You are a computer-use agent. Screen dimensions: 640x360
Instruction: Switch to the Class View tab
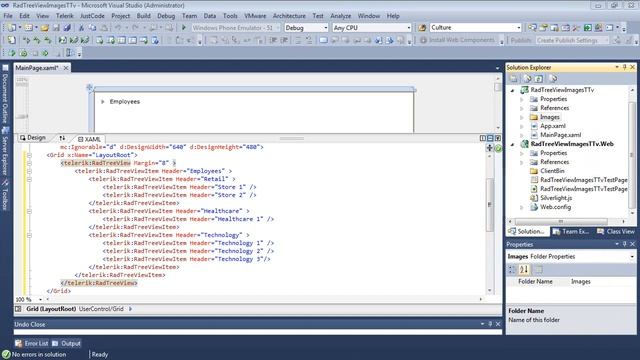(x=616, y=231)
